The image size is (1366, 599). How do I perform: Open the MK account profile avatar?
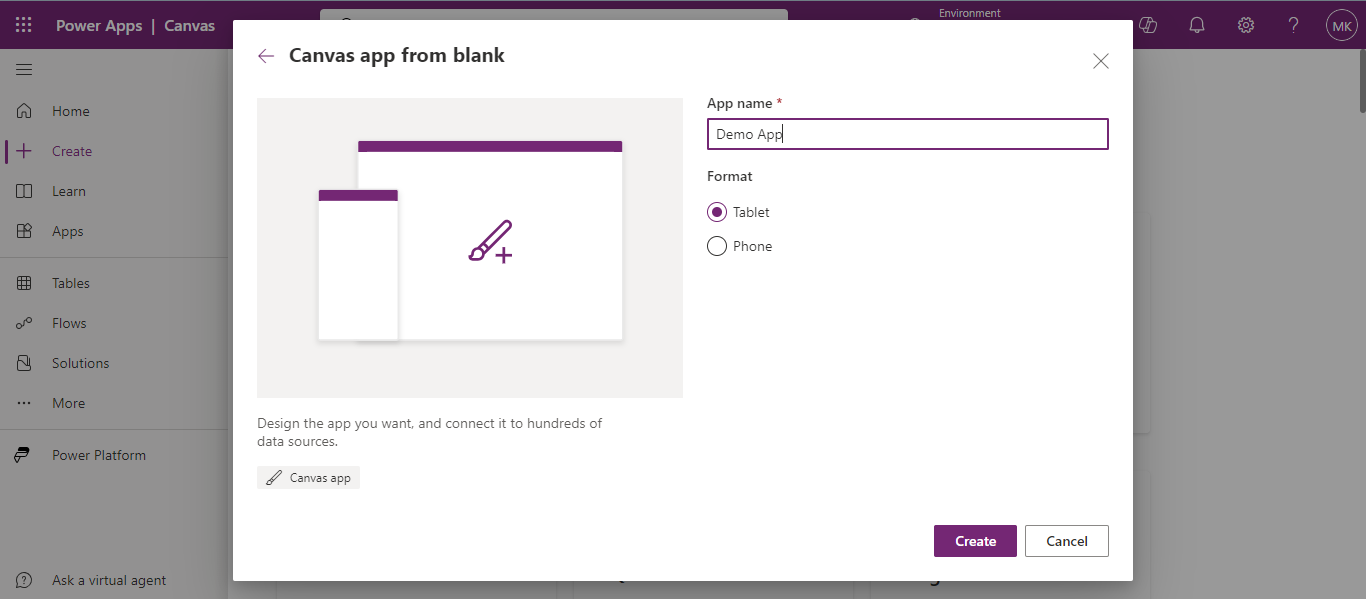pyautogui.click(x=1341, y=26)
